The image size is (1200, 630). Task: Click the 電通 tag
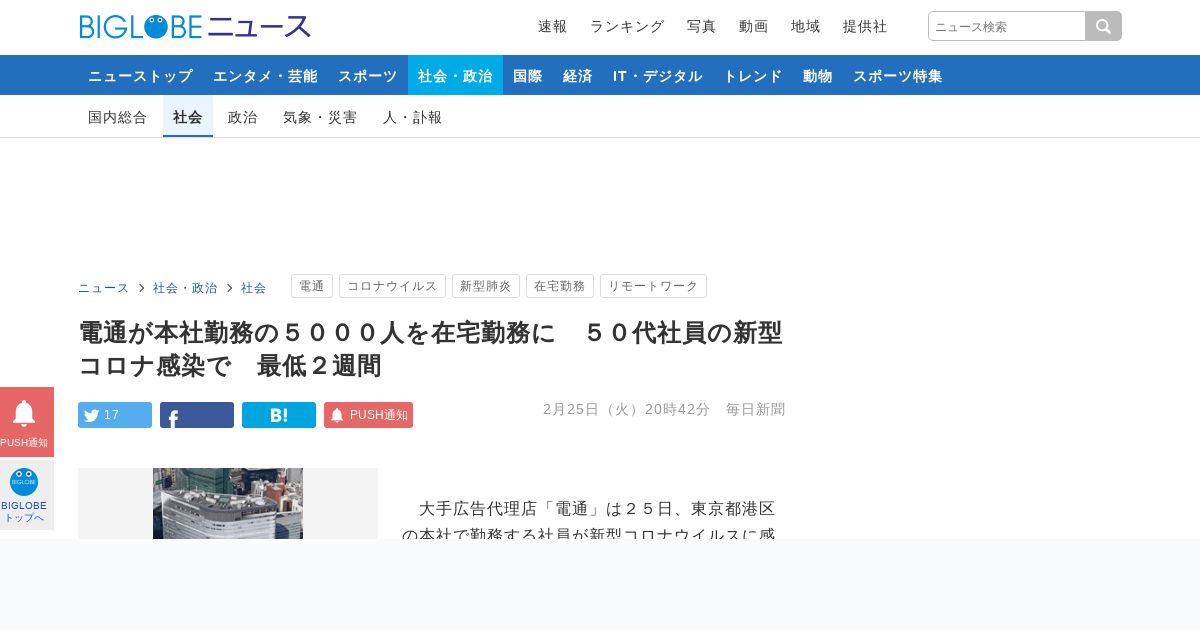click(x=312, y=286)
